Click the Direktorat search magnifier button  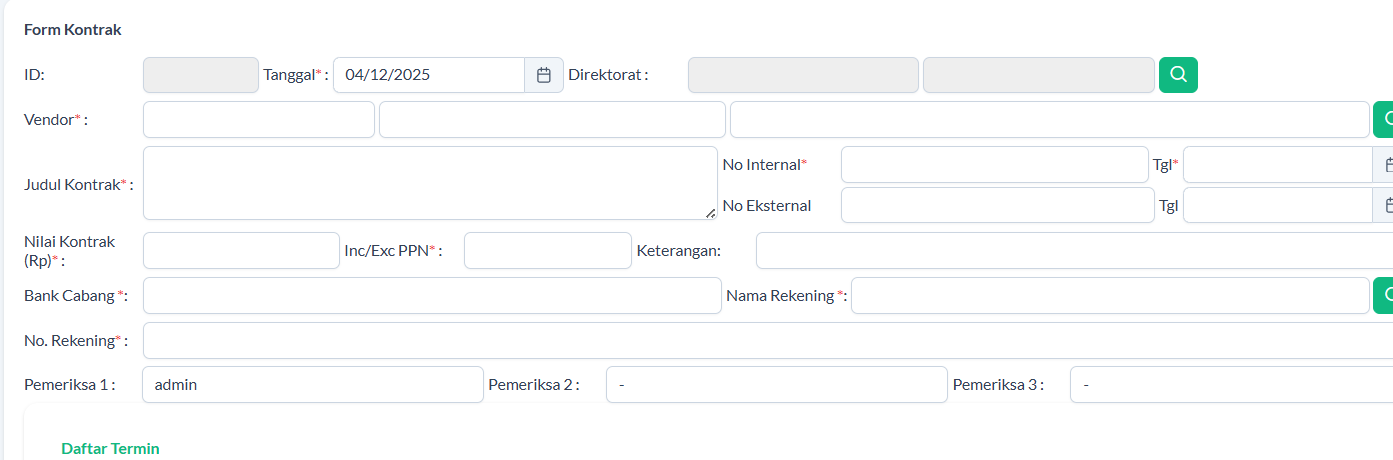(1178, 75)
